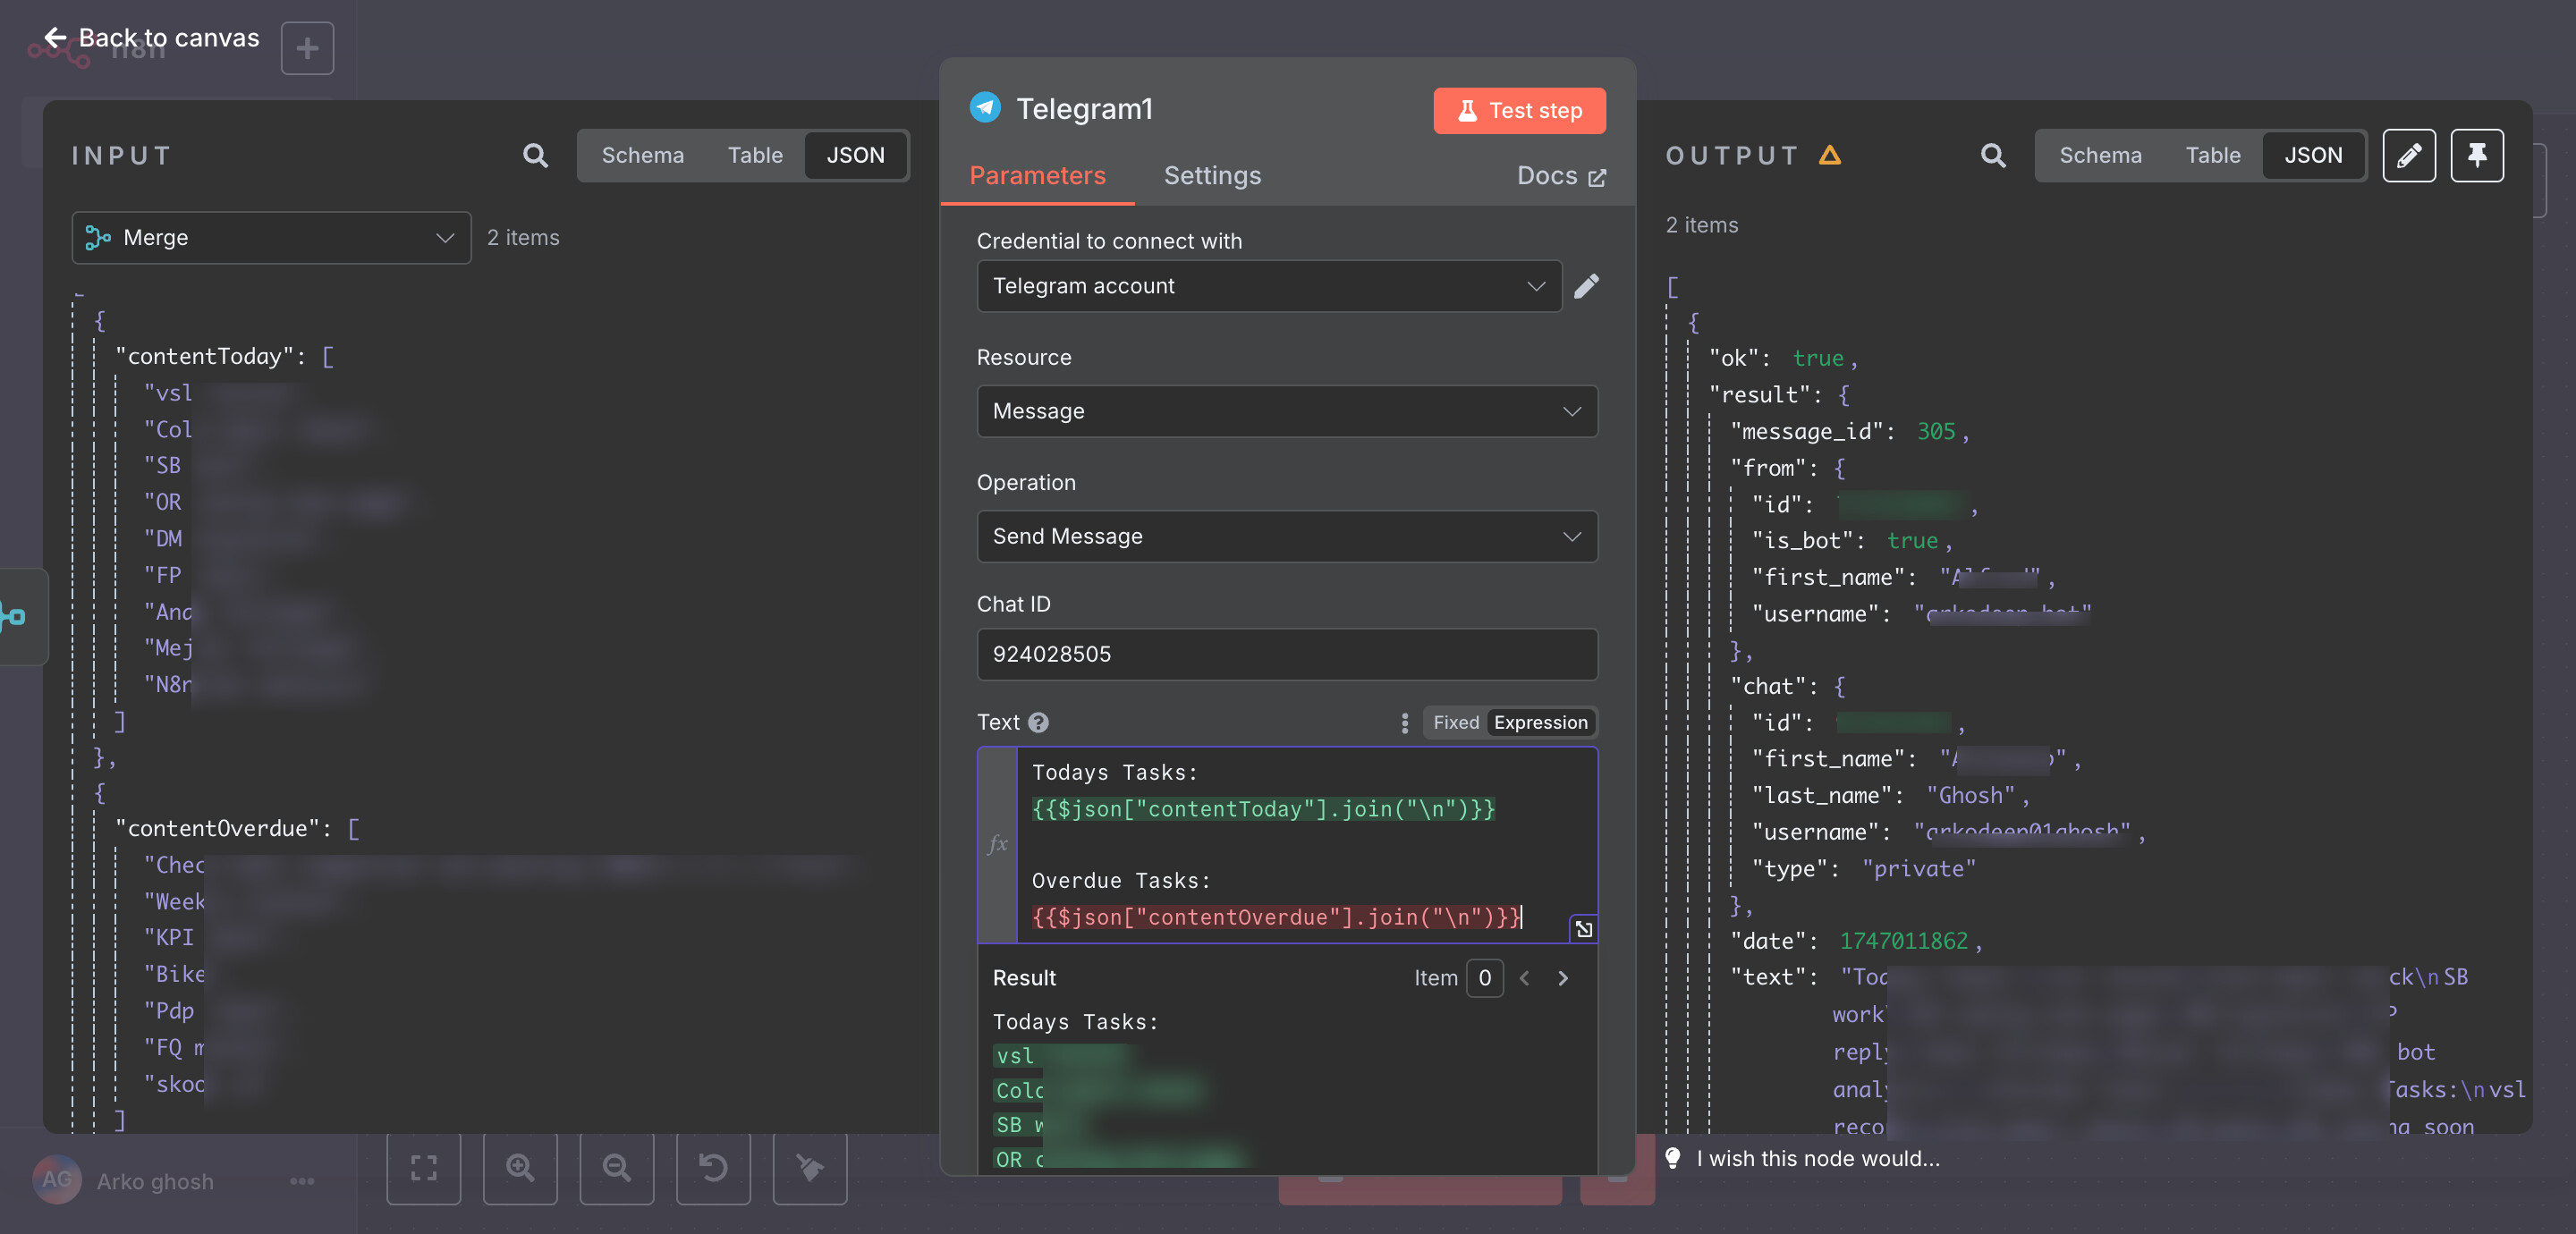Edit the Telegram credential pencil

click(x=1586, y=286)
